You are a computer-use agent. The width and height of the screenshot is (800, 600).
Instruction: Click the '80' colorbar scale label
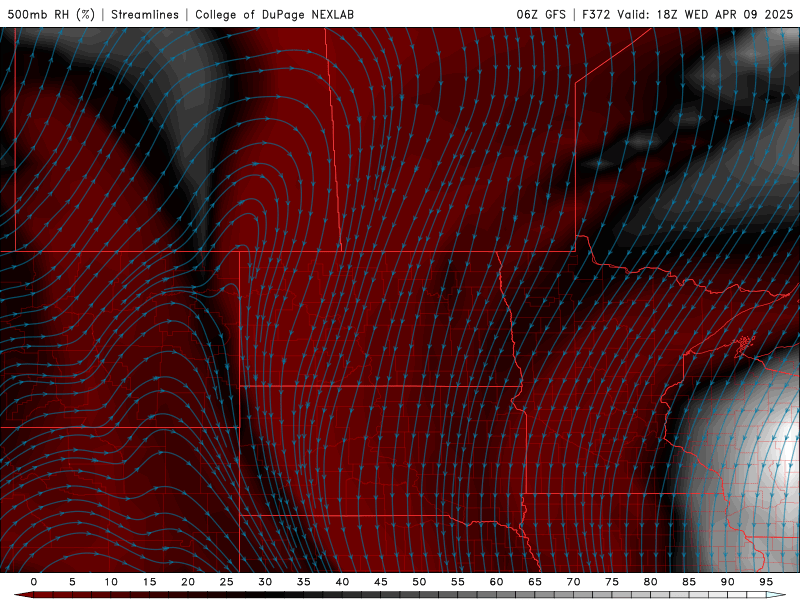[650, 582]
